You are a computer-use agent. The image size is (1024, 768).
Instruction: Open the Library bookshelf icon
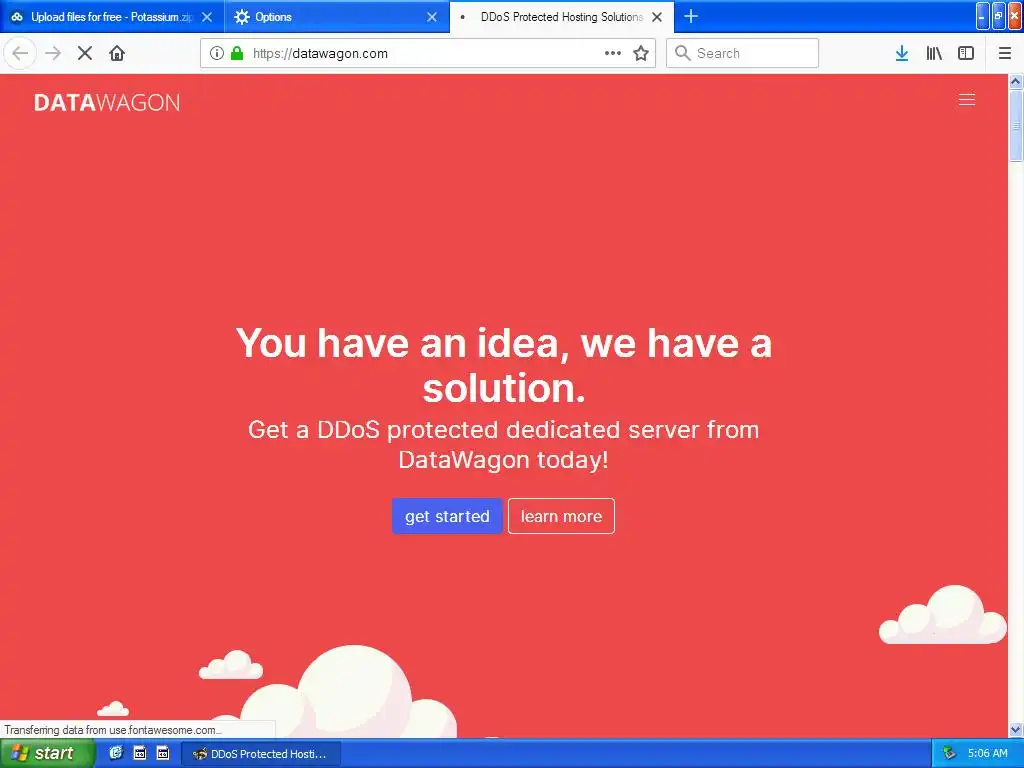[934, 54]
